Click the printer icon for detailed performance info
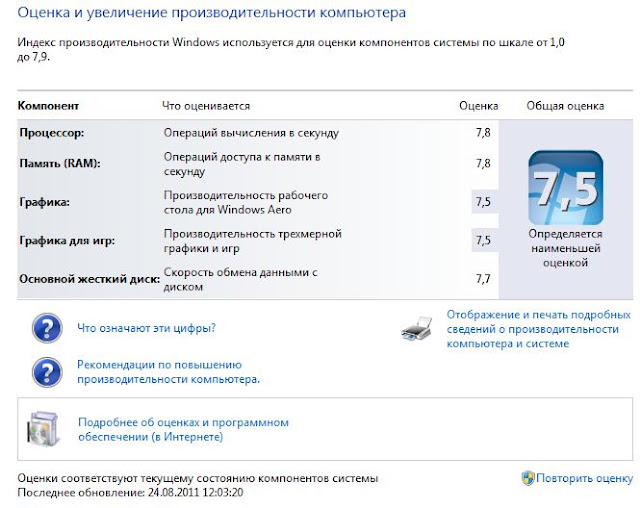Image resolution: width=640 pixels, height=508 pixels. pyautogui.click(x=417, y=328)
